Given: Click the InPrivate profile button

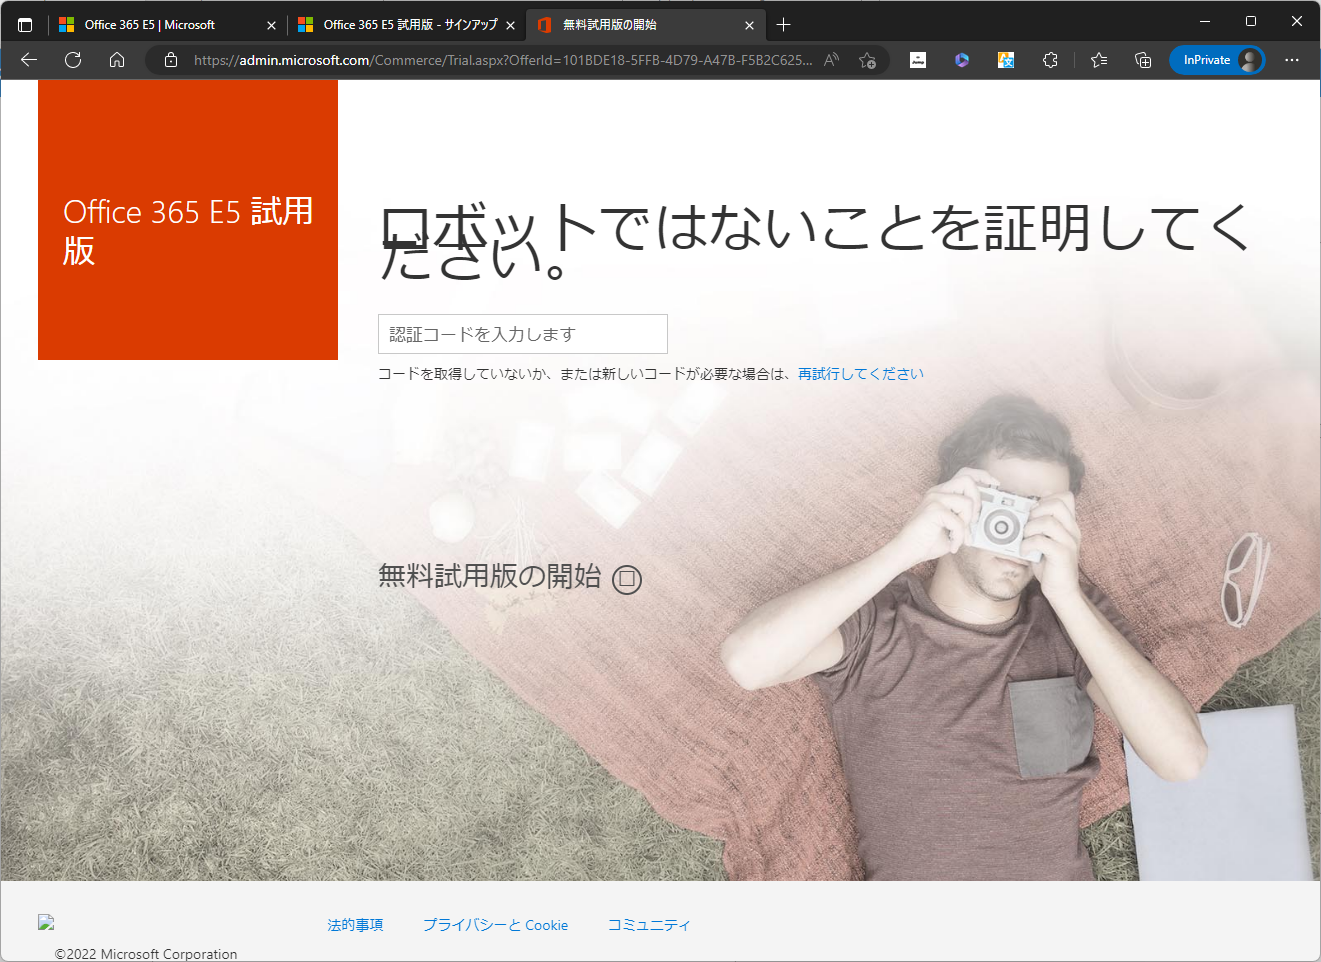Looking at the screenshot, I should pos(1217,60).
